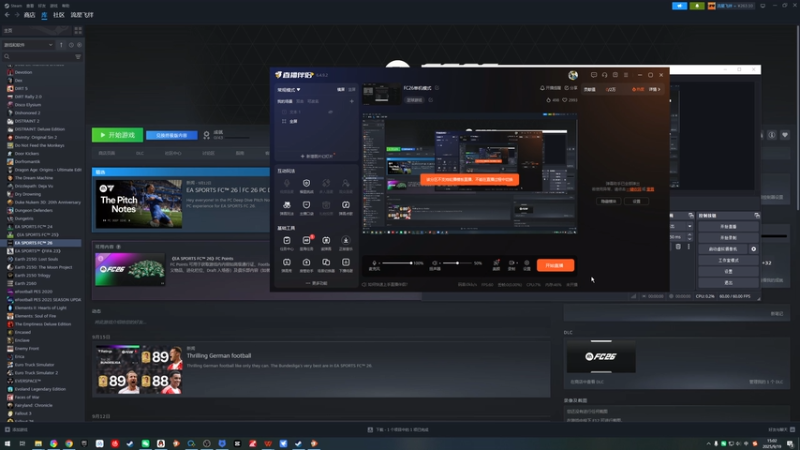
Task: Go back with Steam's back arrow
Action: pos(7,15)
